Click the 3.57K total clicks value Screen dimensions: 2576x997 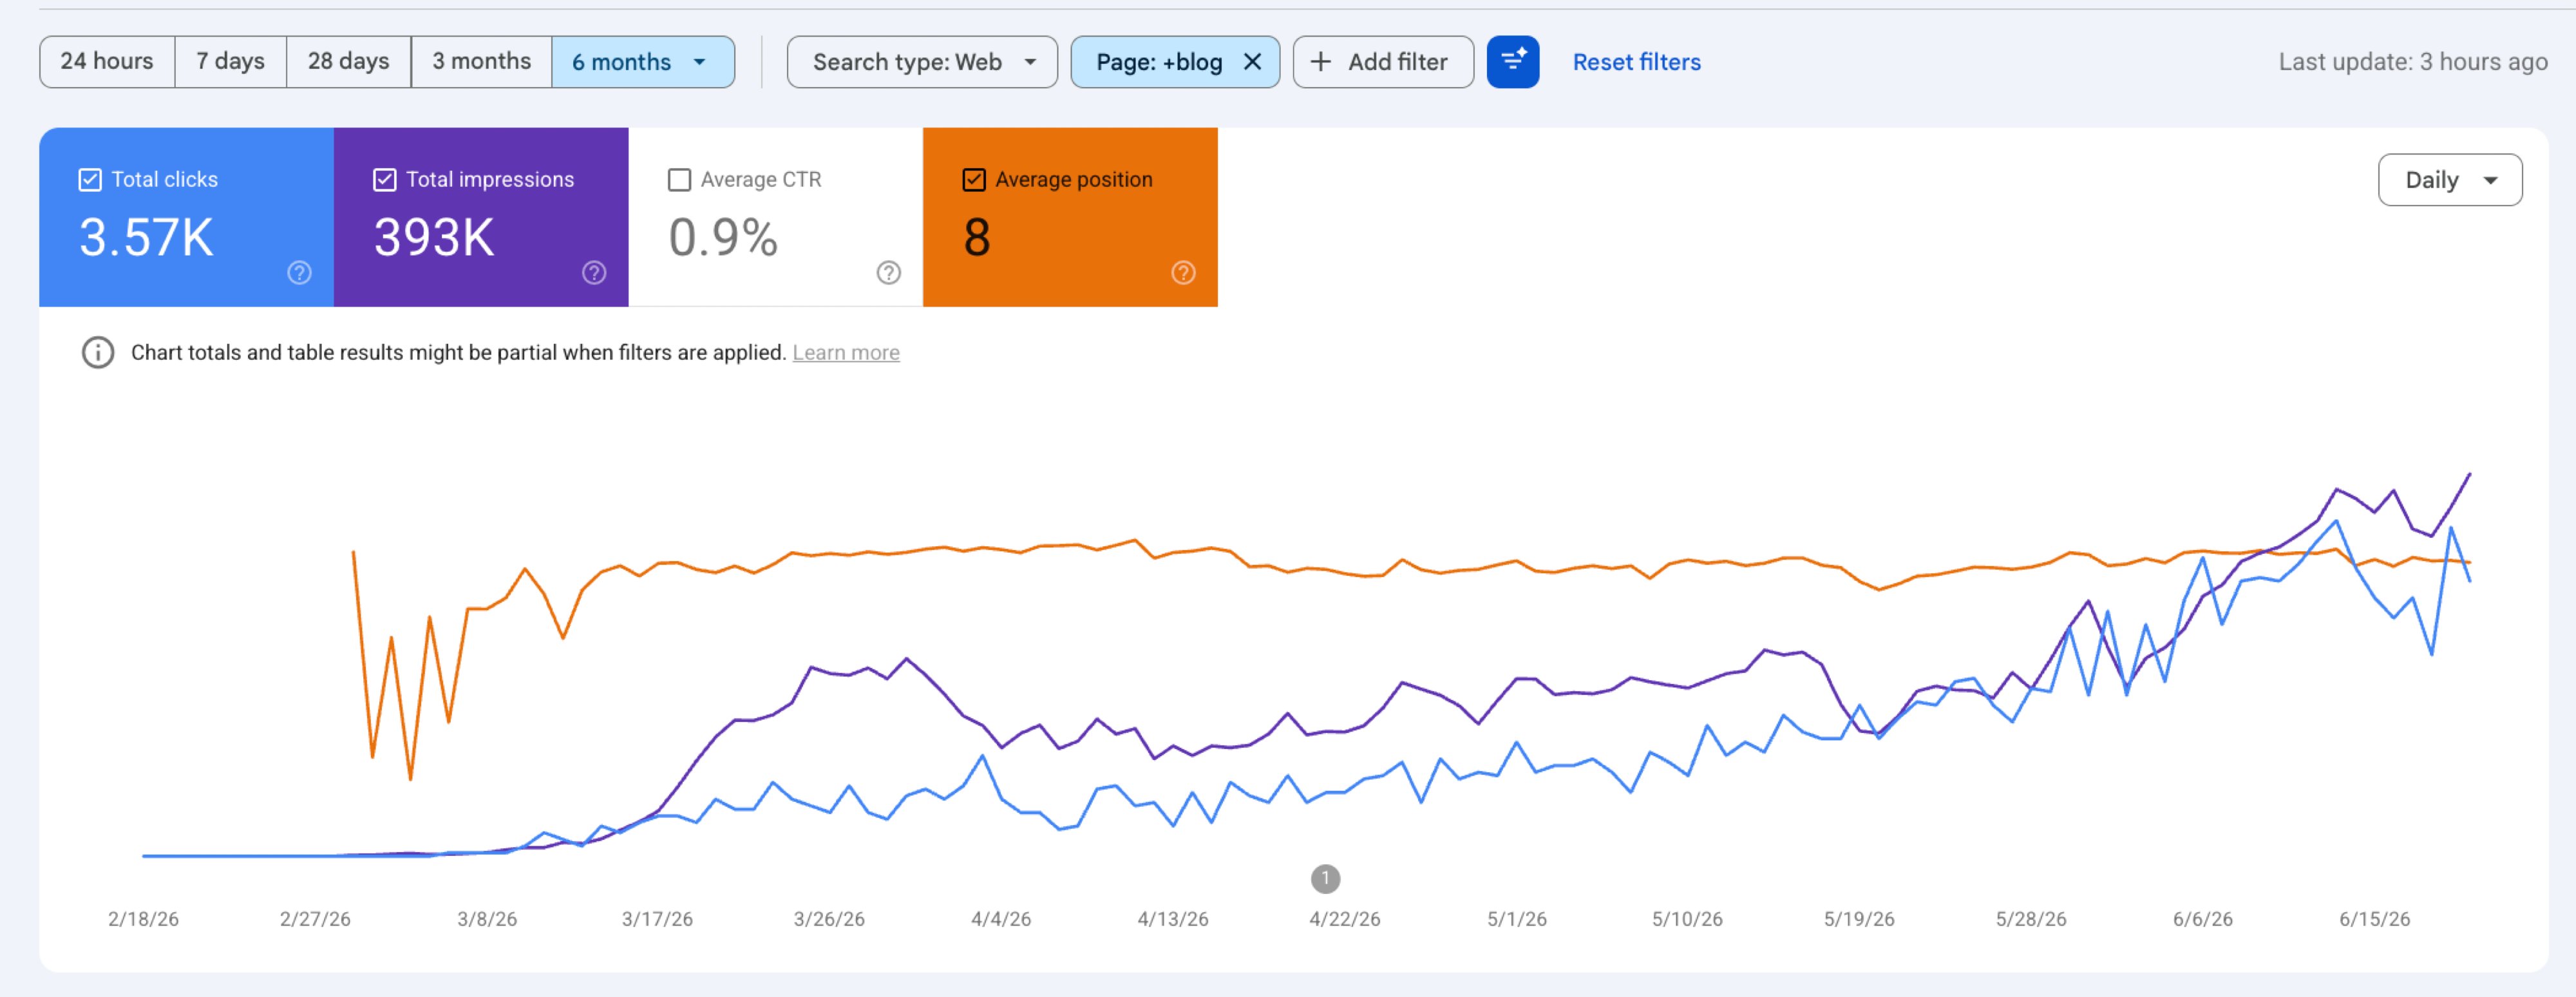coord(146,238)
